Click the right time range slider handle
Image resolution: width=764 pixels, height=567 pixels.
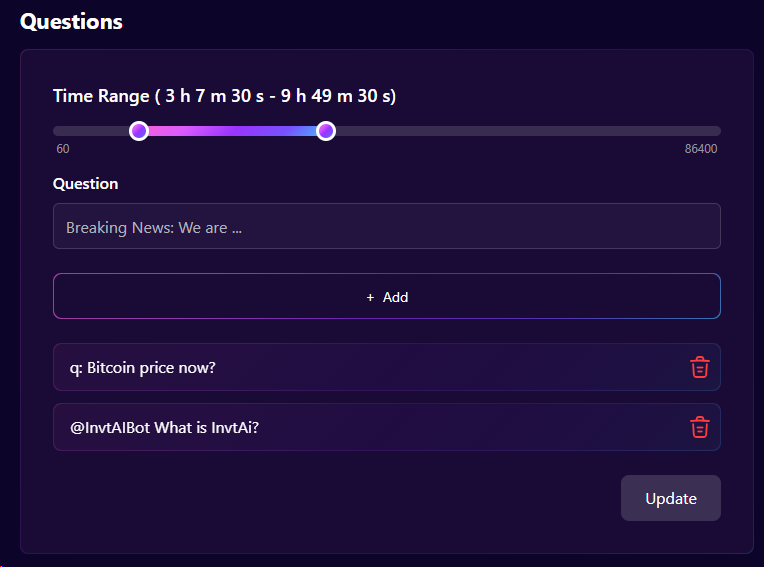[x=325, y=131]
